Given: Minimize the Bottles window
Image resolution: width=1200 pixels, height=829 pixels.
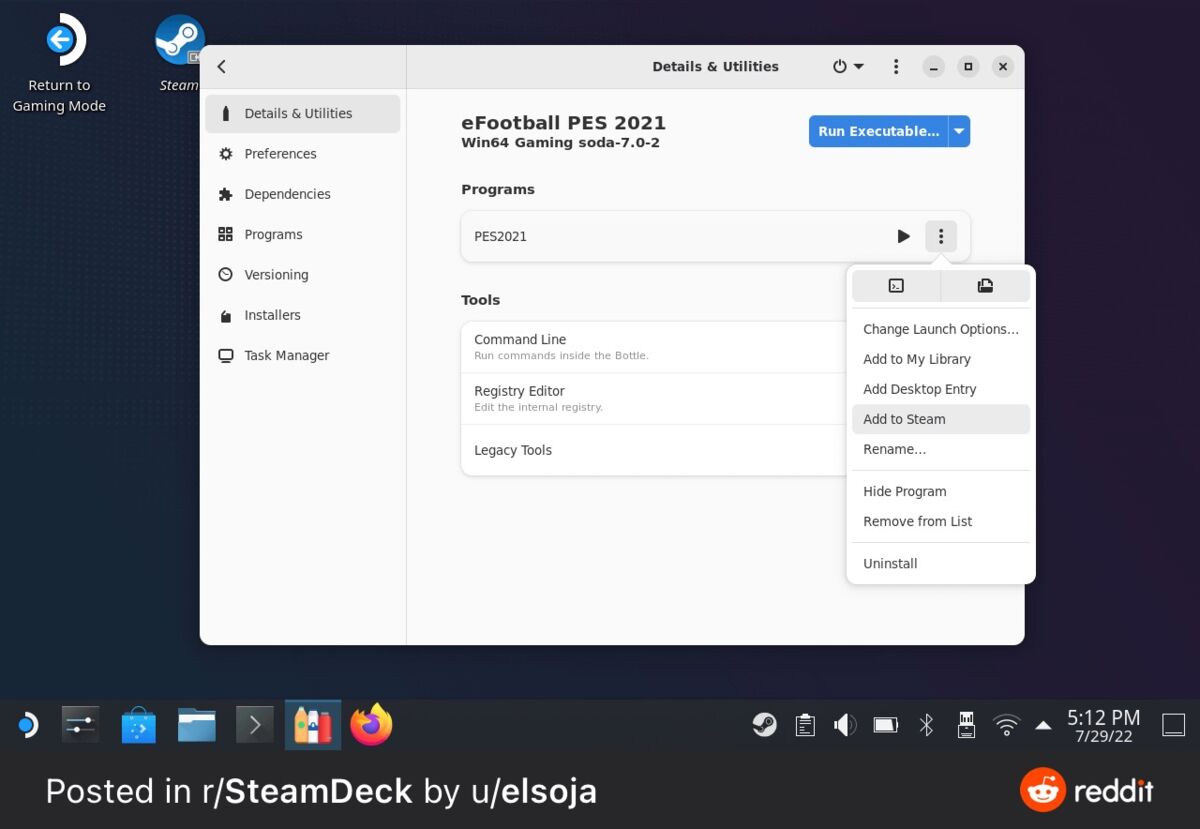Looking at the screenshot, I should pos(933,67).
